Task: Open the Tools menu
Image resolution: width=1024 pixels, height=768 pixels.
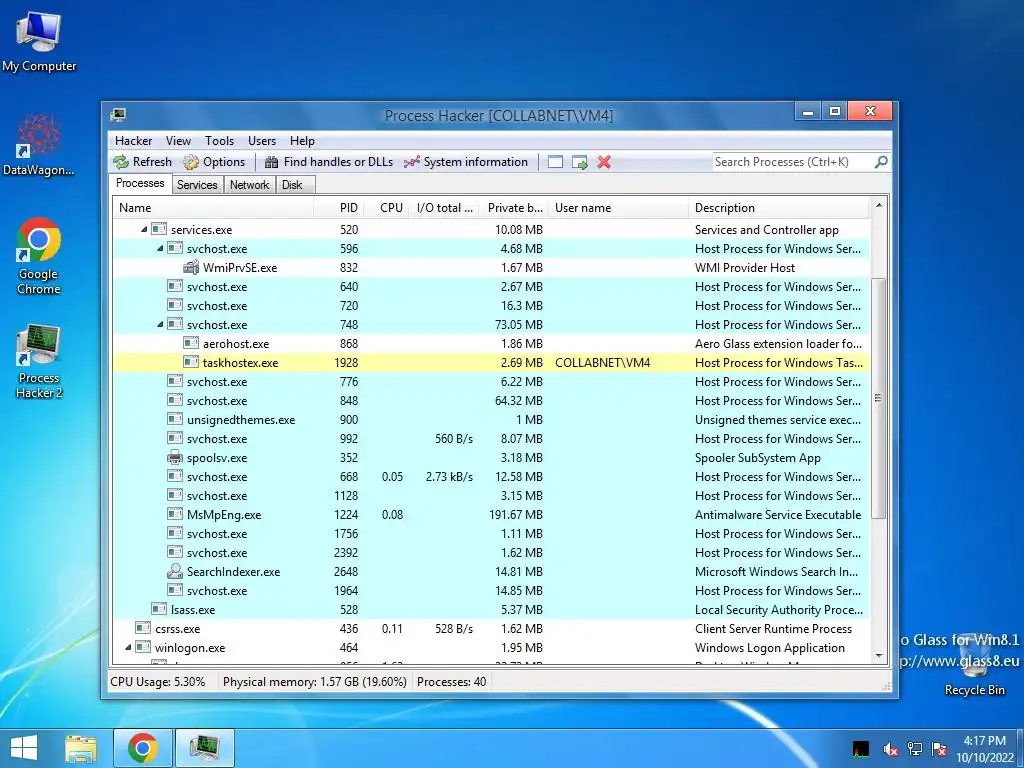Action: pos(219,141)
